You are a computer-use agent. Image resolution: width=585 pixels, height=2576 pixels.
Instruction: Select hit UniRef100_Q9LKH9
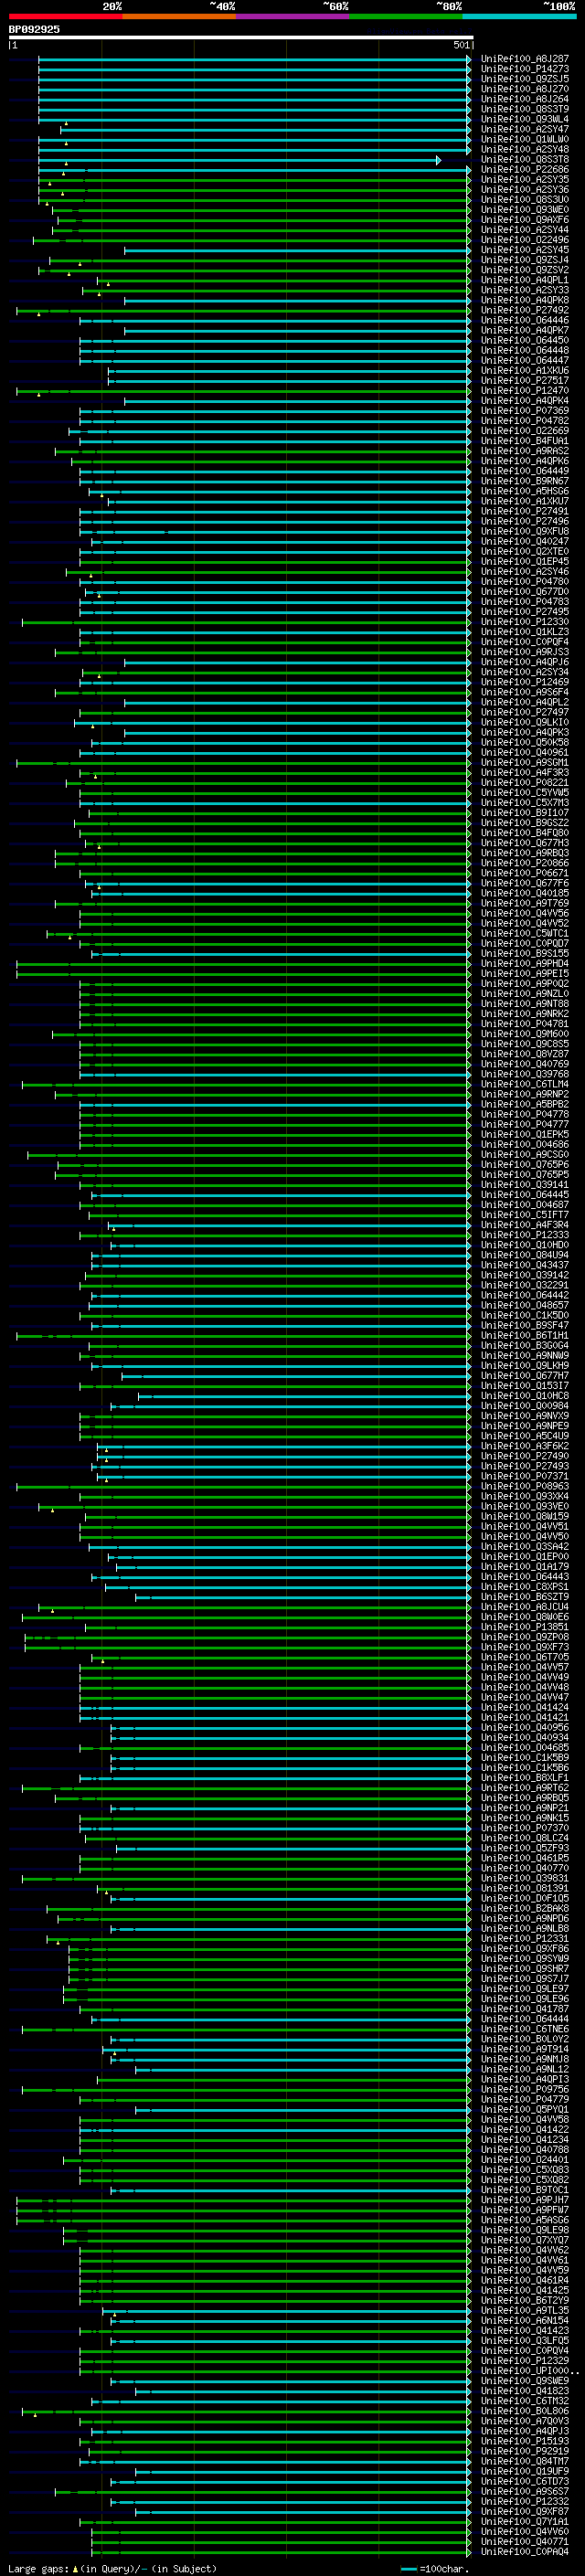pos(525,1366)
